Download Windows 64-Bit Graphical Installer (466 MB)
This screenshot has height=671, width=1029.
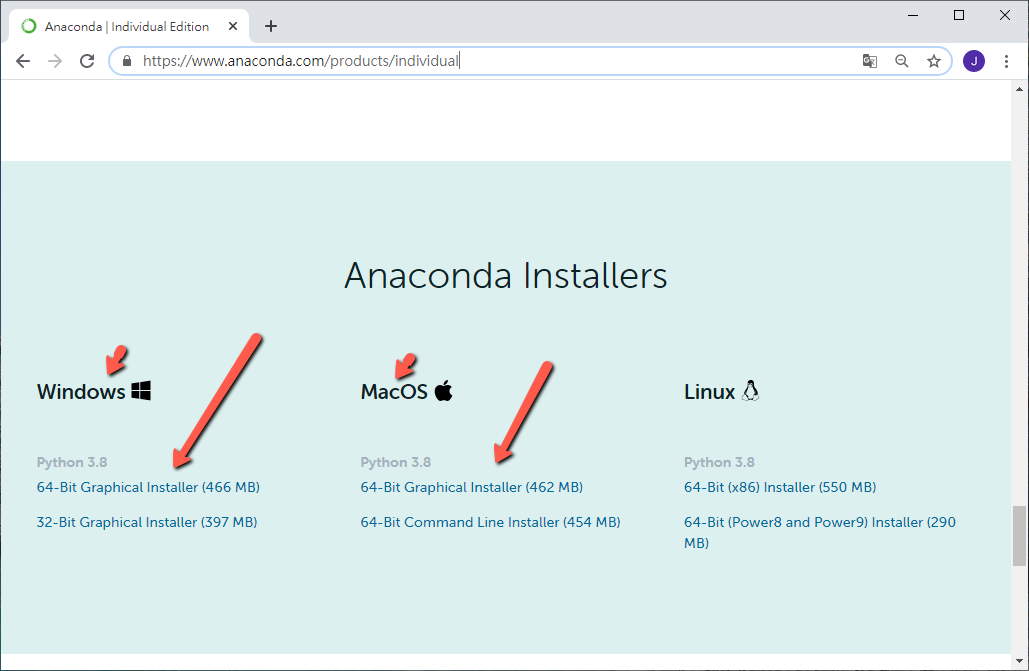pyautogui.click(x=148, y=487)
